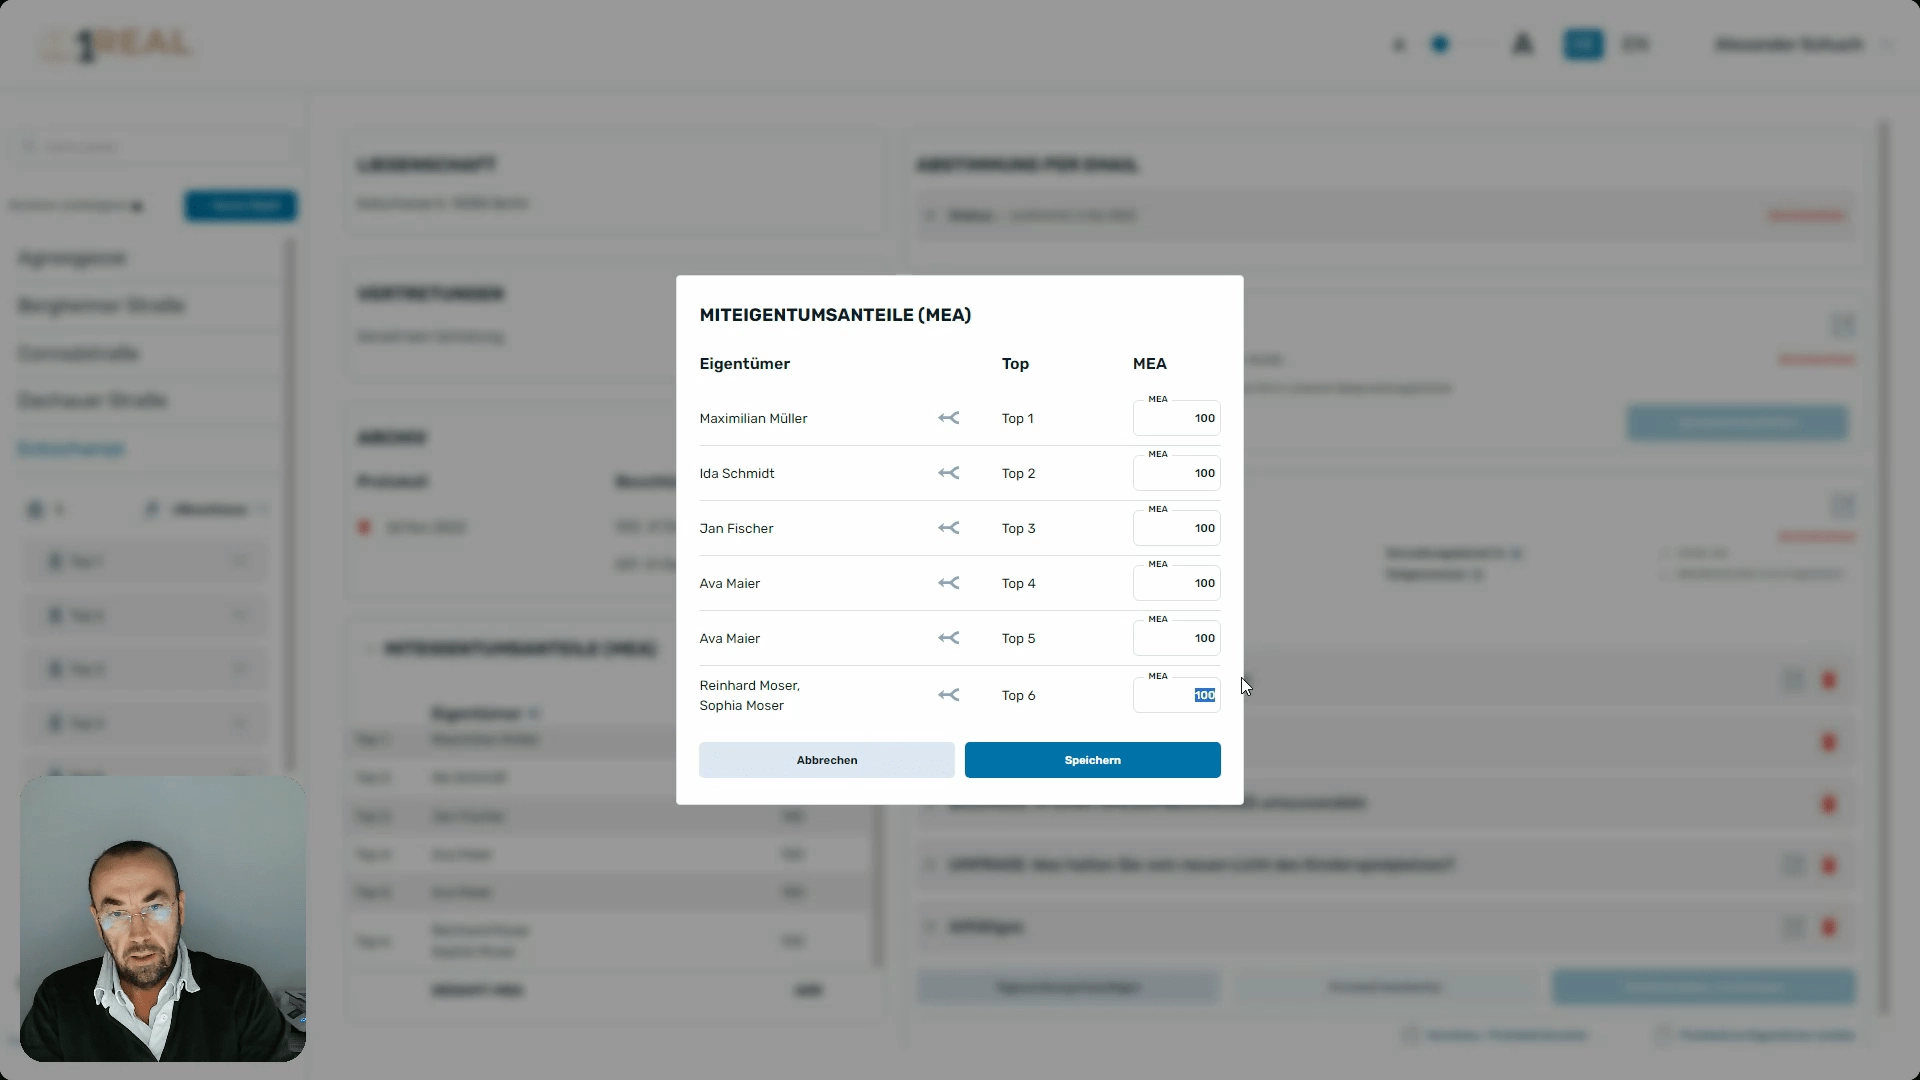Select the owner name Ida Schmidt
The image size is (1920, 1080).
tap(737, 473)
